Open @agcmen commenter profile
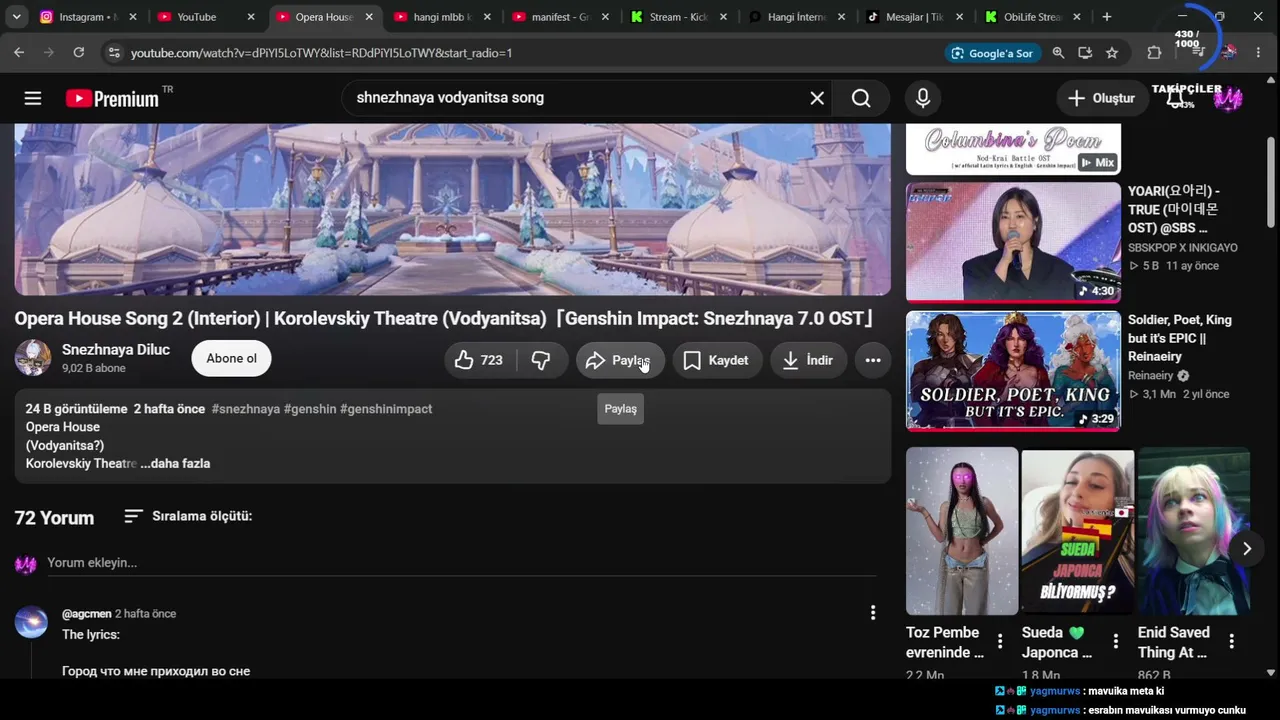 pos(86,614)
